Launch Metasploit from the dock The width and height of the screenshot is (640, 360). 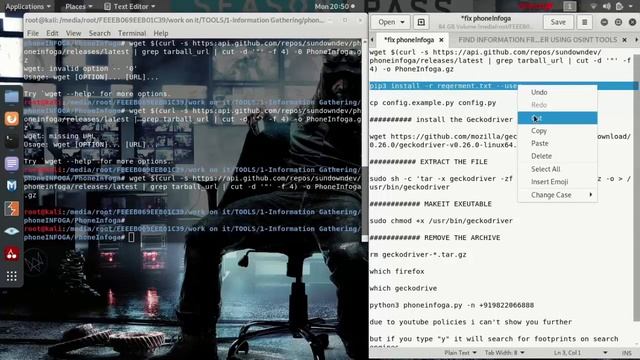click(x=11, y=186)
